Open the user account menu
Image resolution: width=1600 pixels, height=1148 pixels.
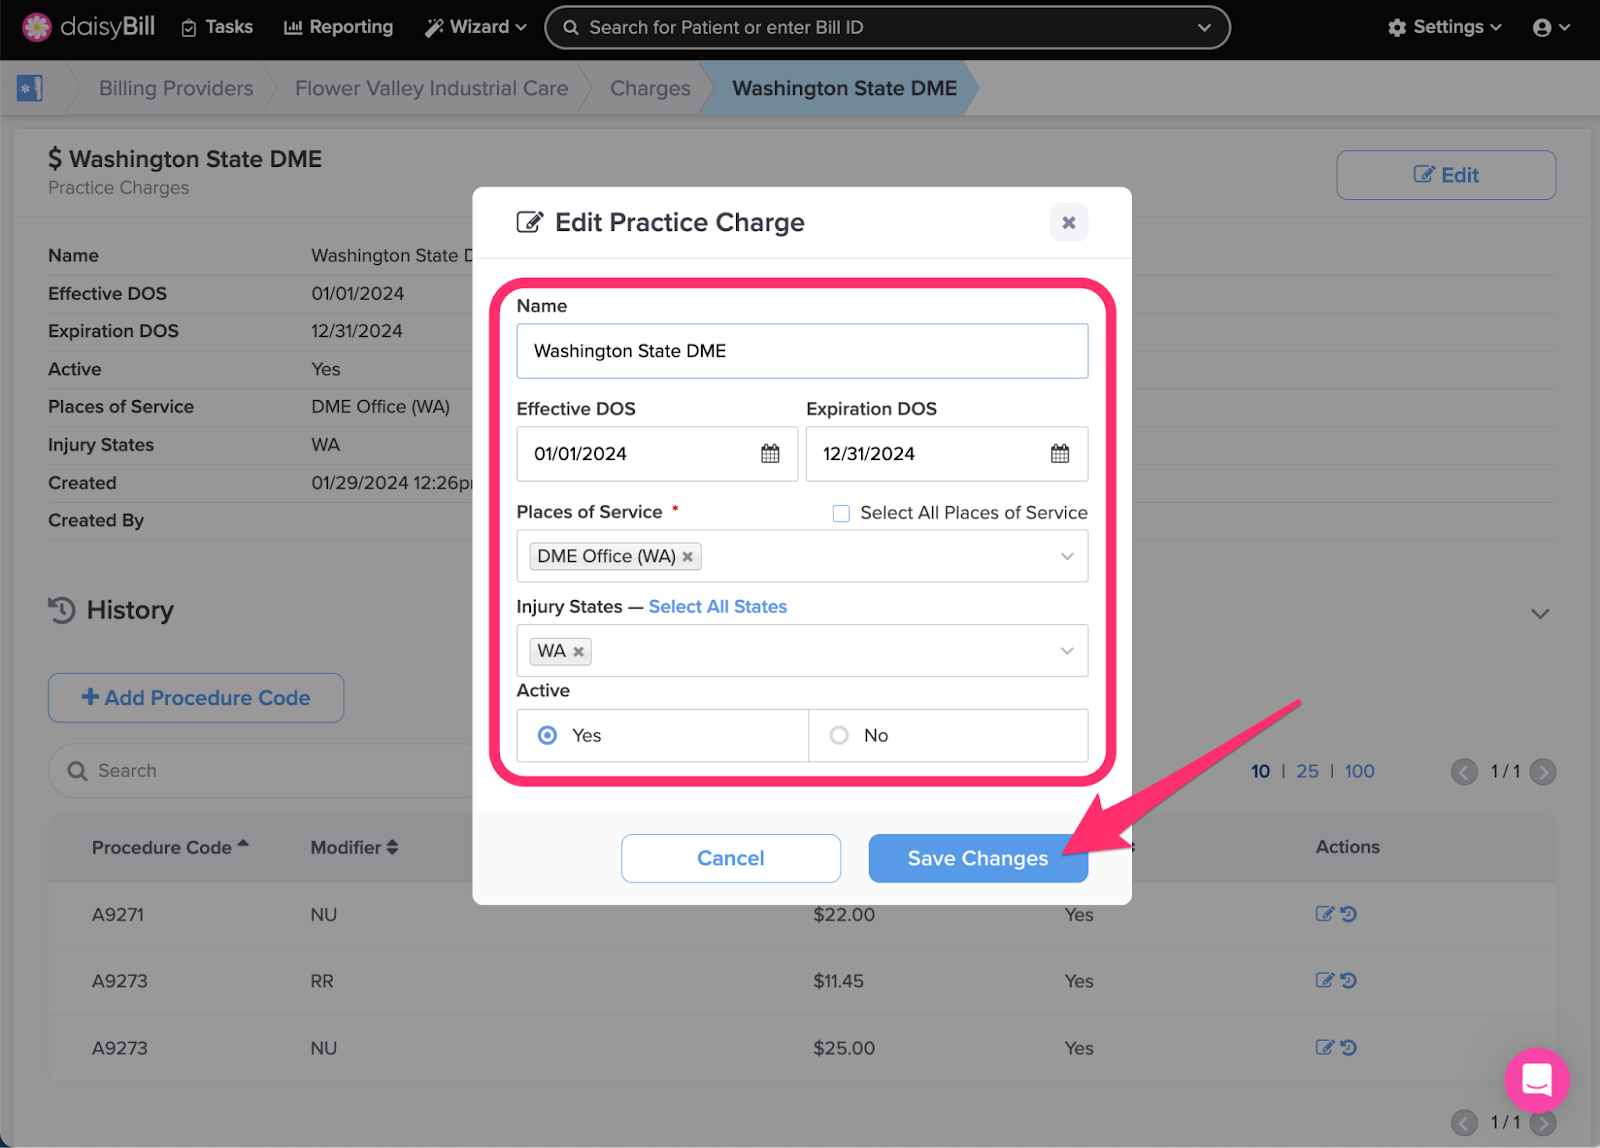coord(1551,27)
